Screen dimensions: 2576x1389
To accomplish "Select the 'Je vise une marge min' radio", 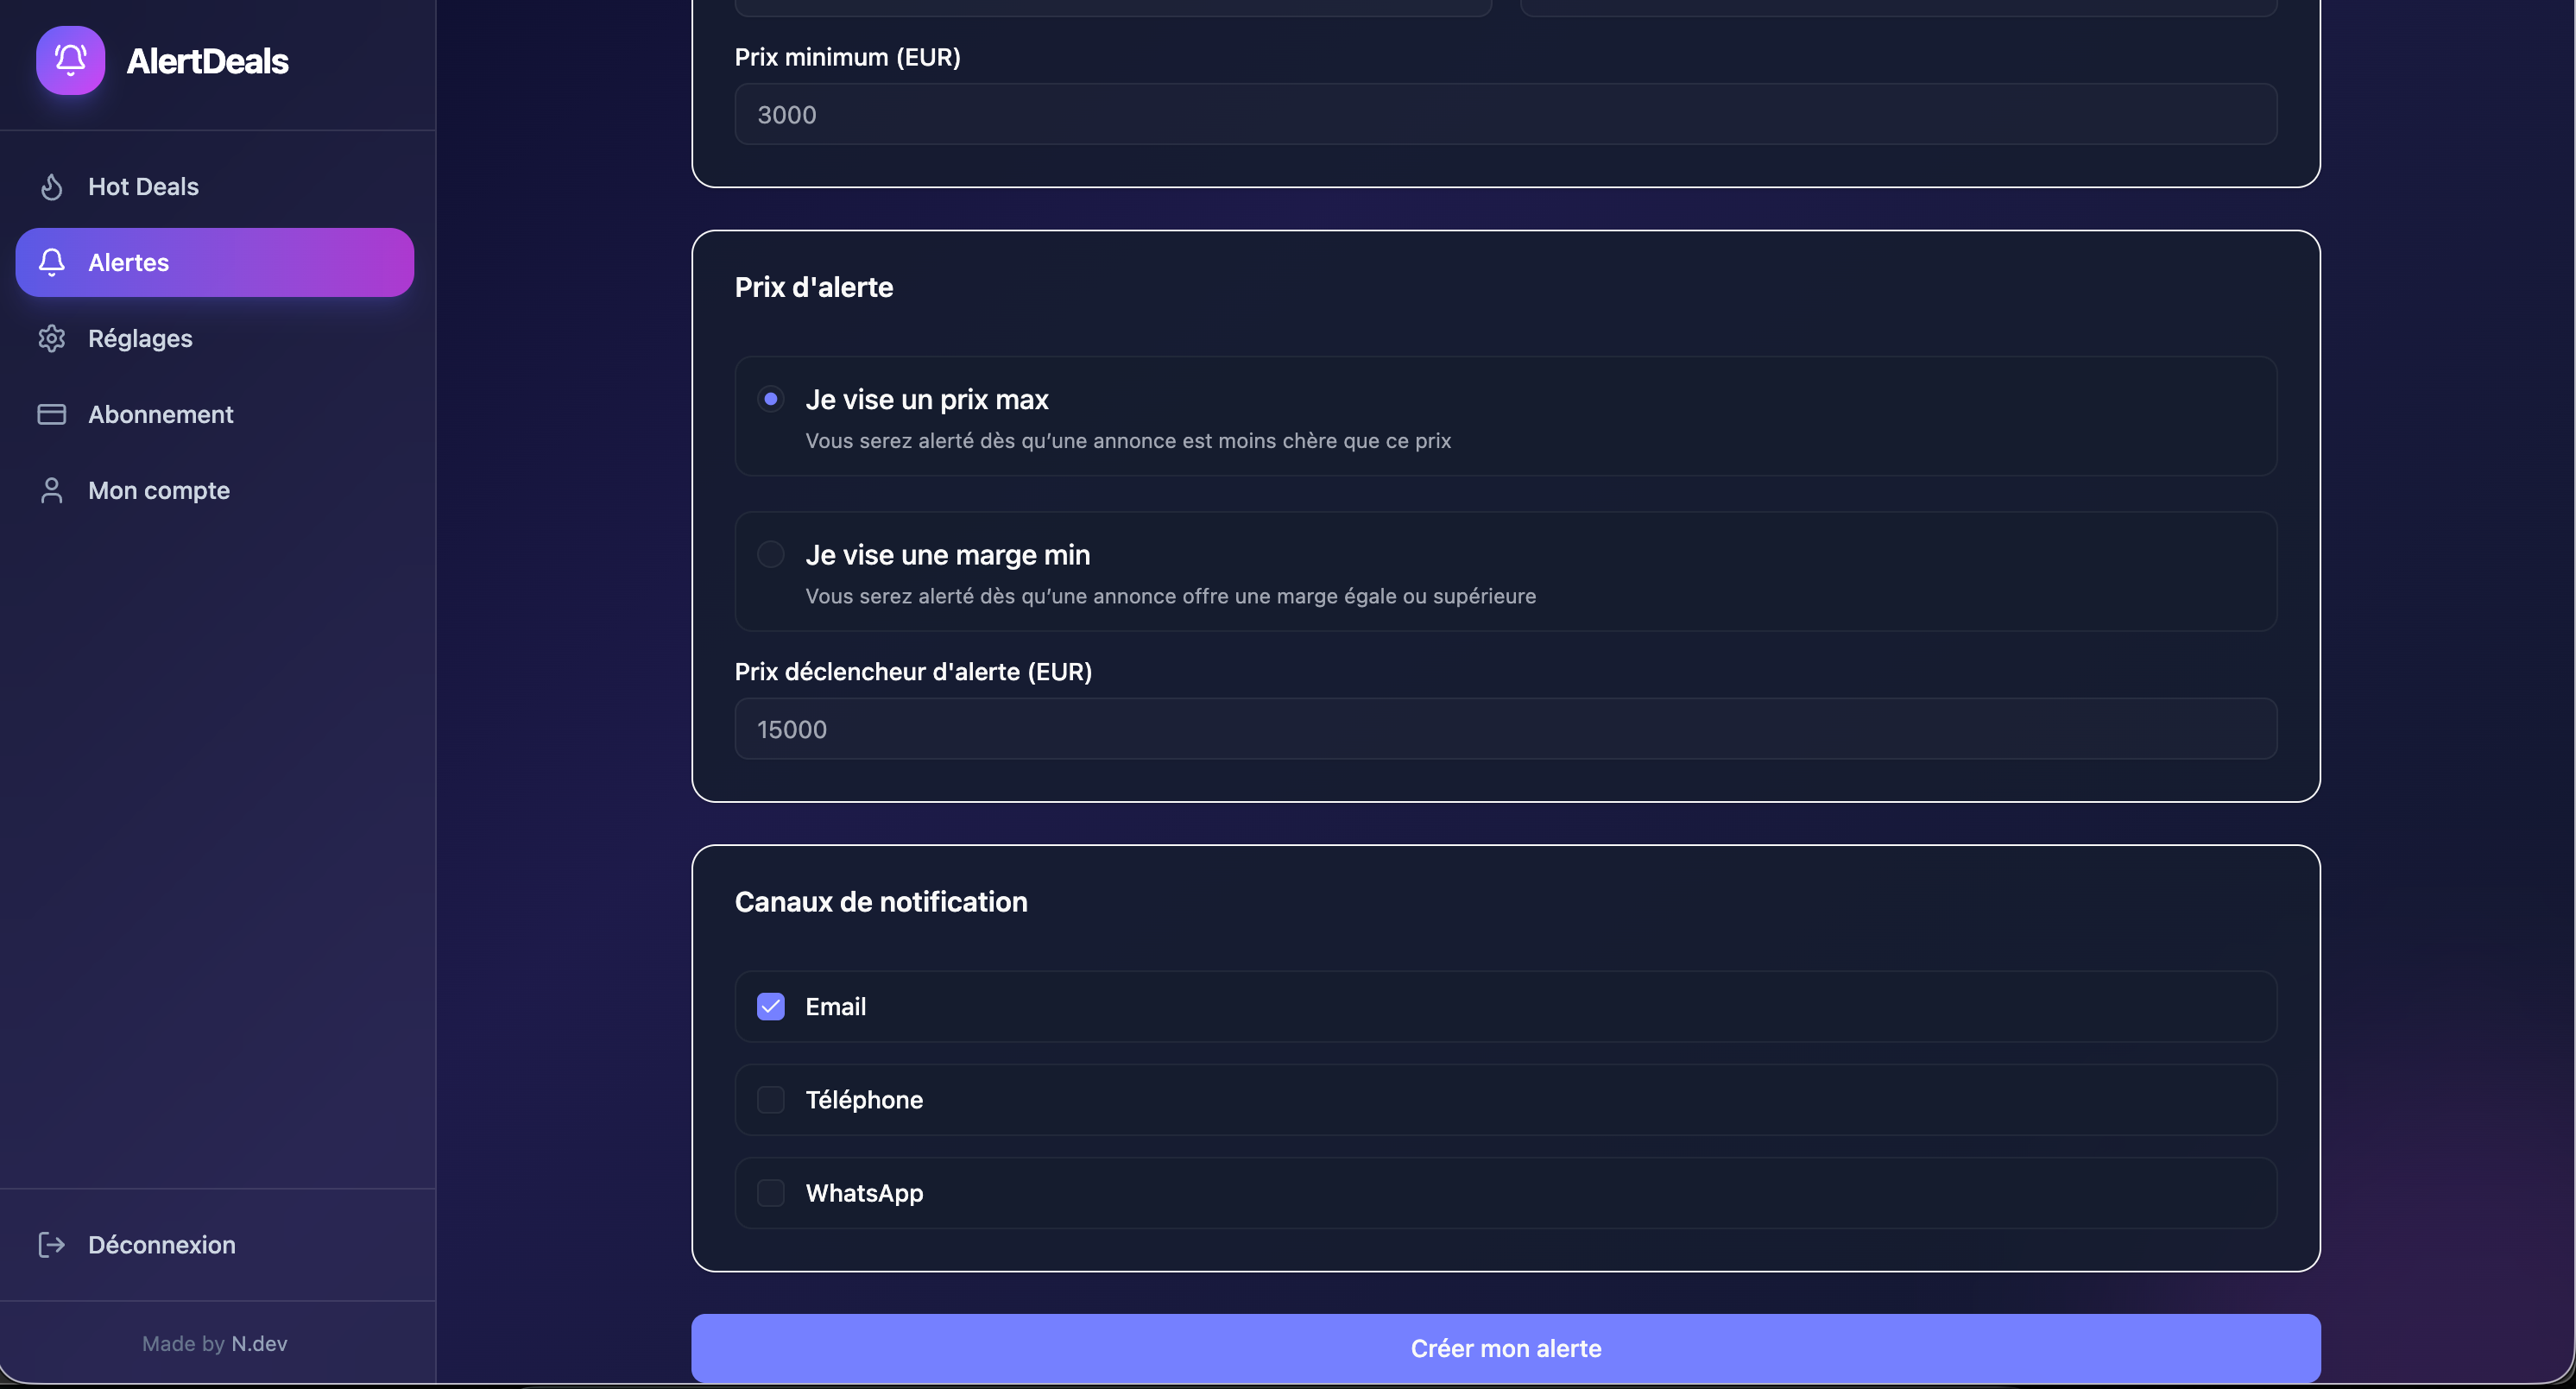I will 770,554.
